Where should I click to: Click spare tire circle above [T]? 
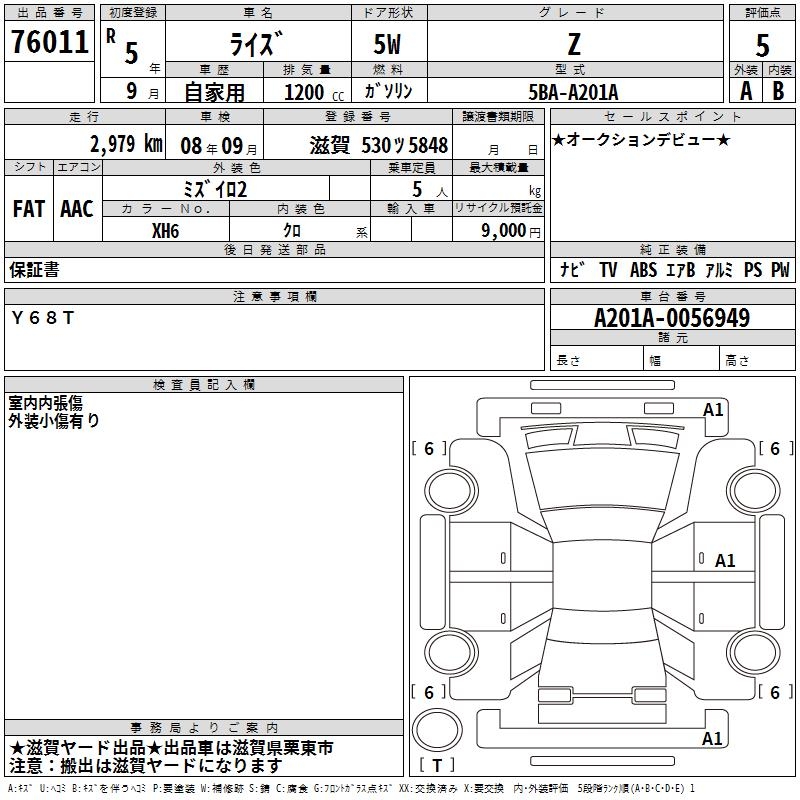coord(437,730)
